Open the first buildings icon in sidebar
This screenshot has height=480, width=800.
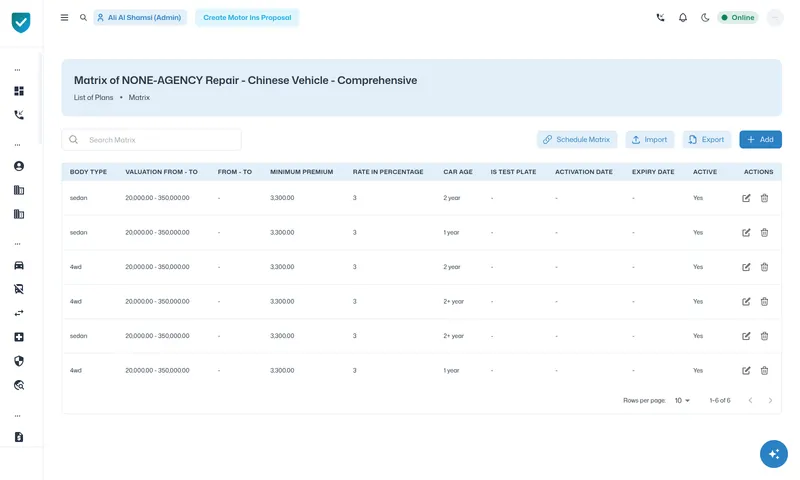point(19,190)
